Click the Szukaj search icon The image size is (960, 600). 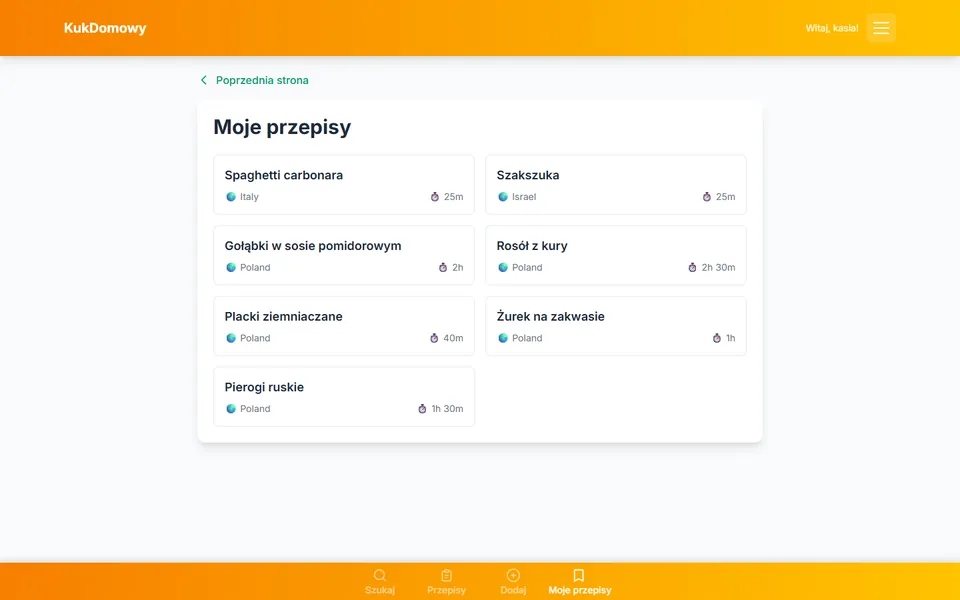tap(380, 576)
